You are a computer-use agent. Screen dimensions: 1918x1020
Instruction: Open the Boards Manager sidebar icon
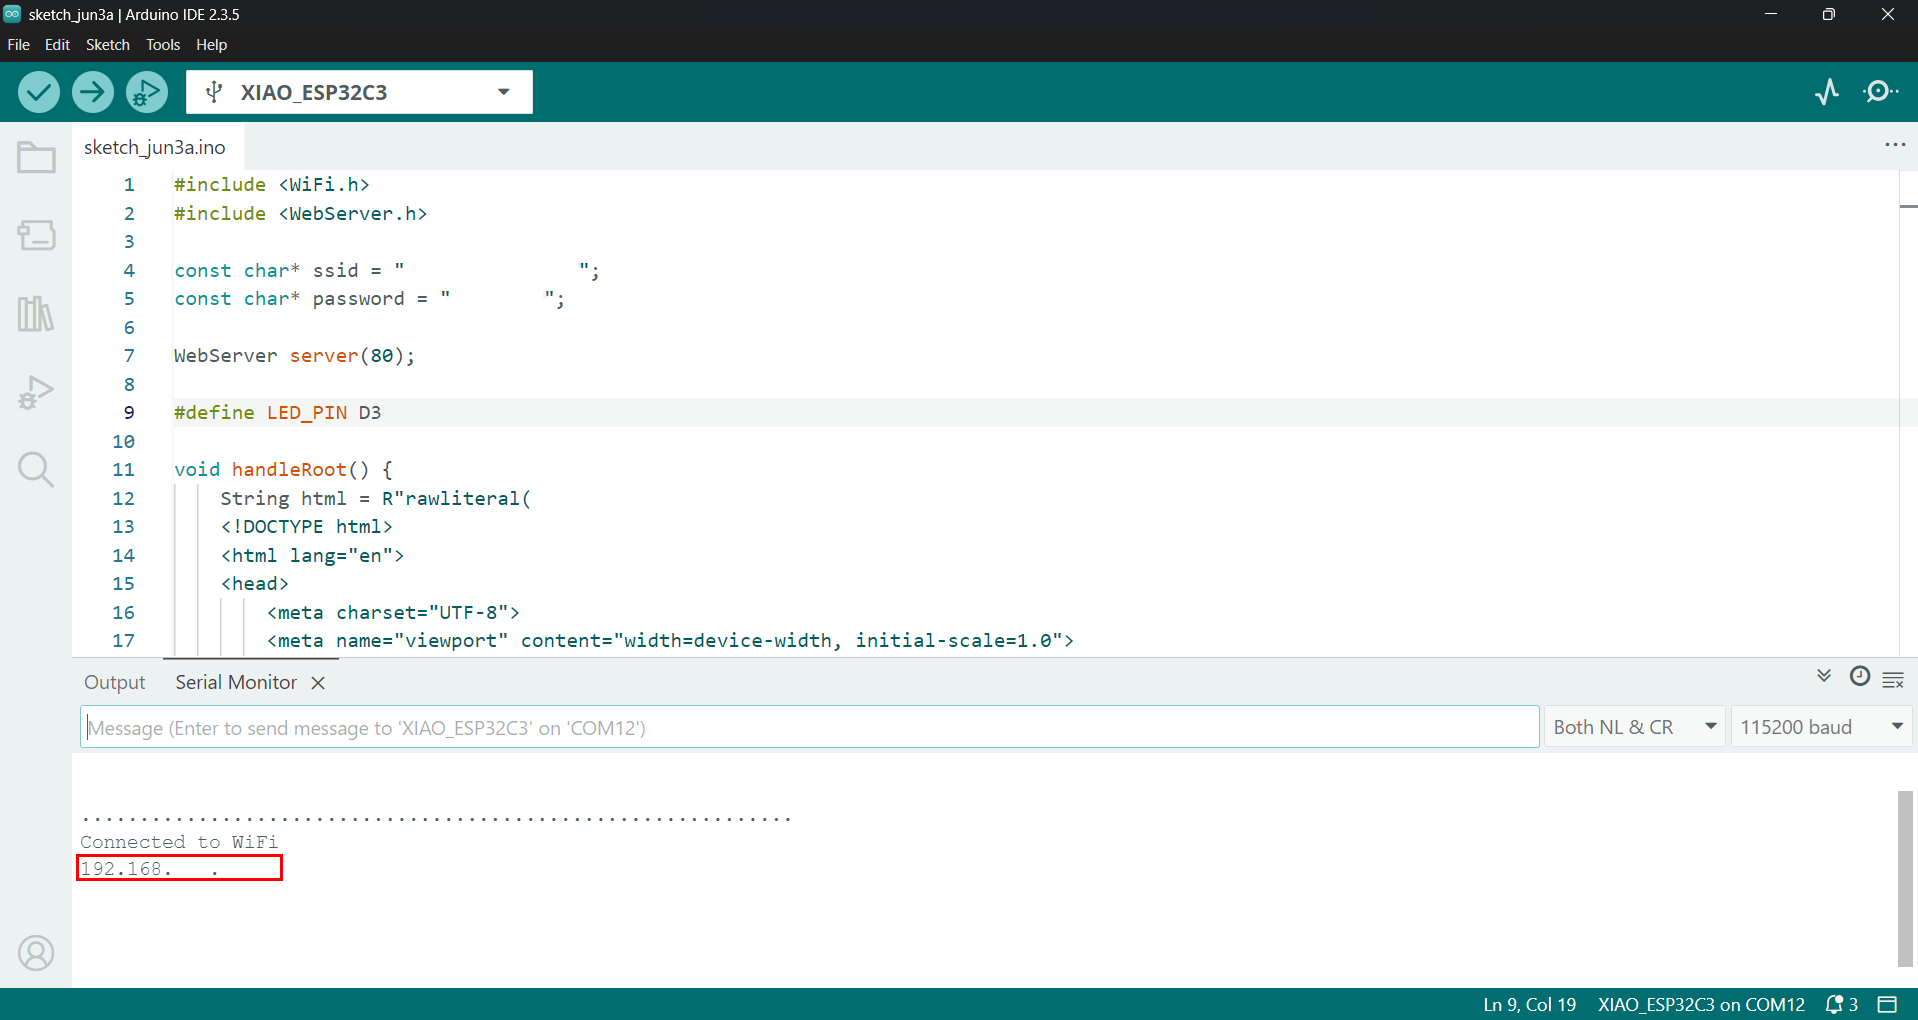click(36, 235)
